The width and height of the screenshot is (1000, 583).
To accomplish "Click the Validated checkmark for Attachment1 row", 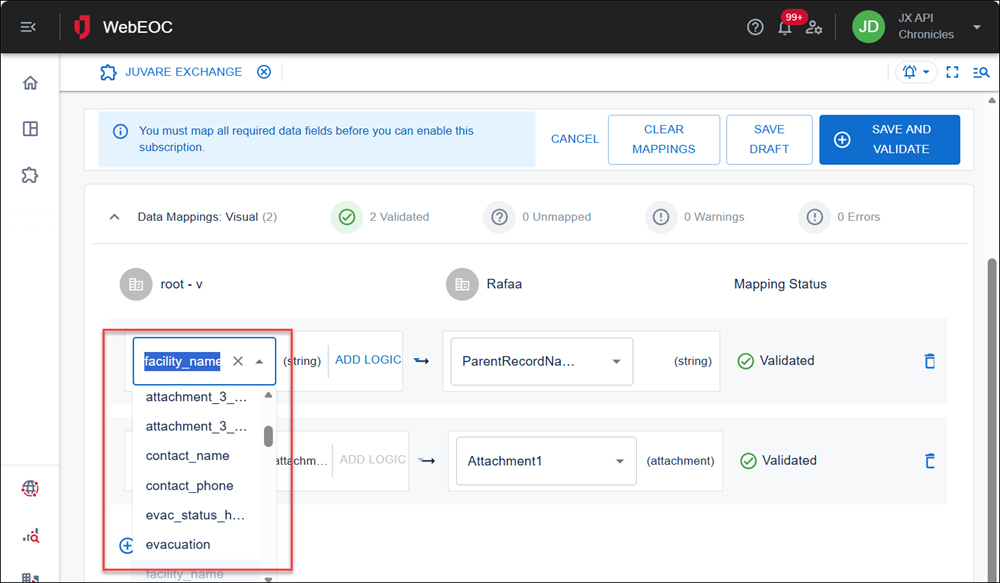I will tap(748, 461).
